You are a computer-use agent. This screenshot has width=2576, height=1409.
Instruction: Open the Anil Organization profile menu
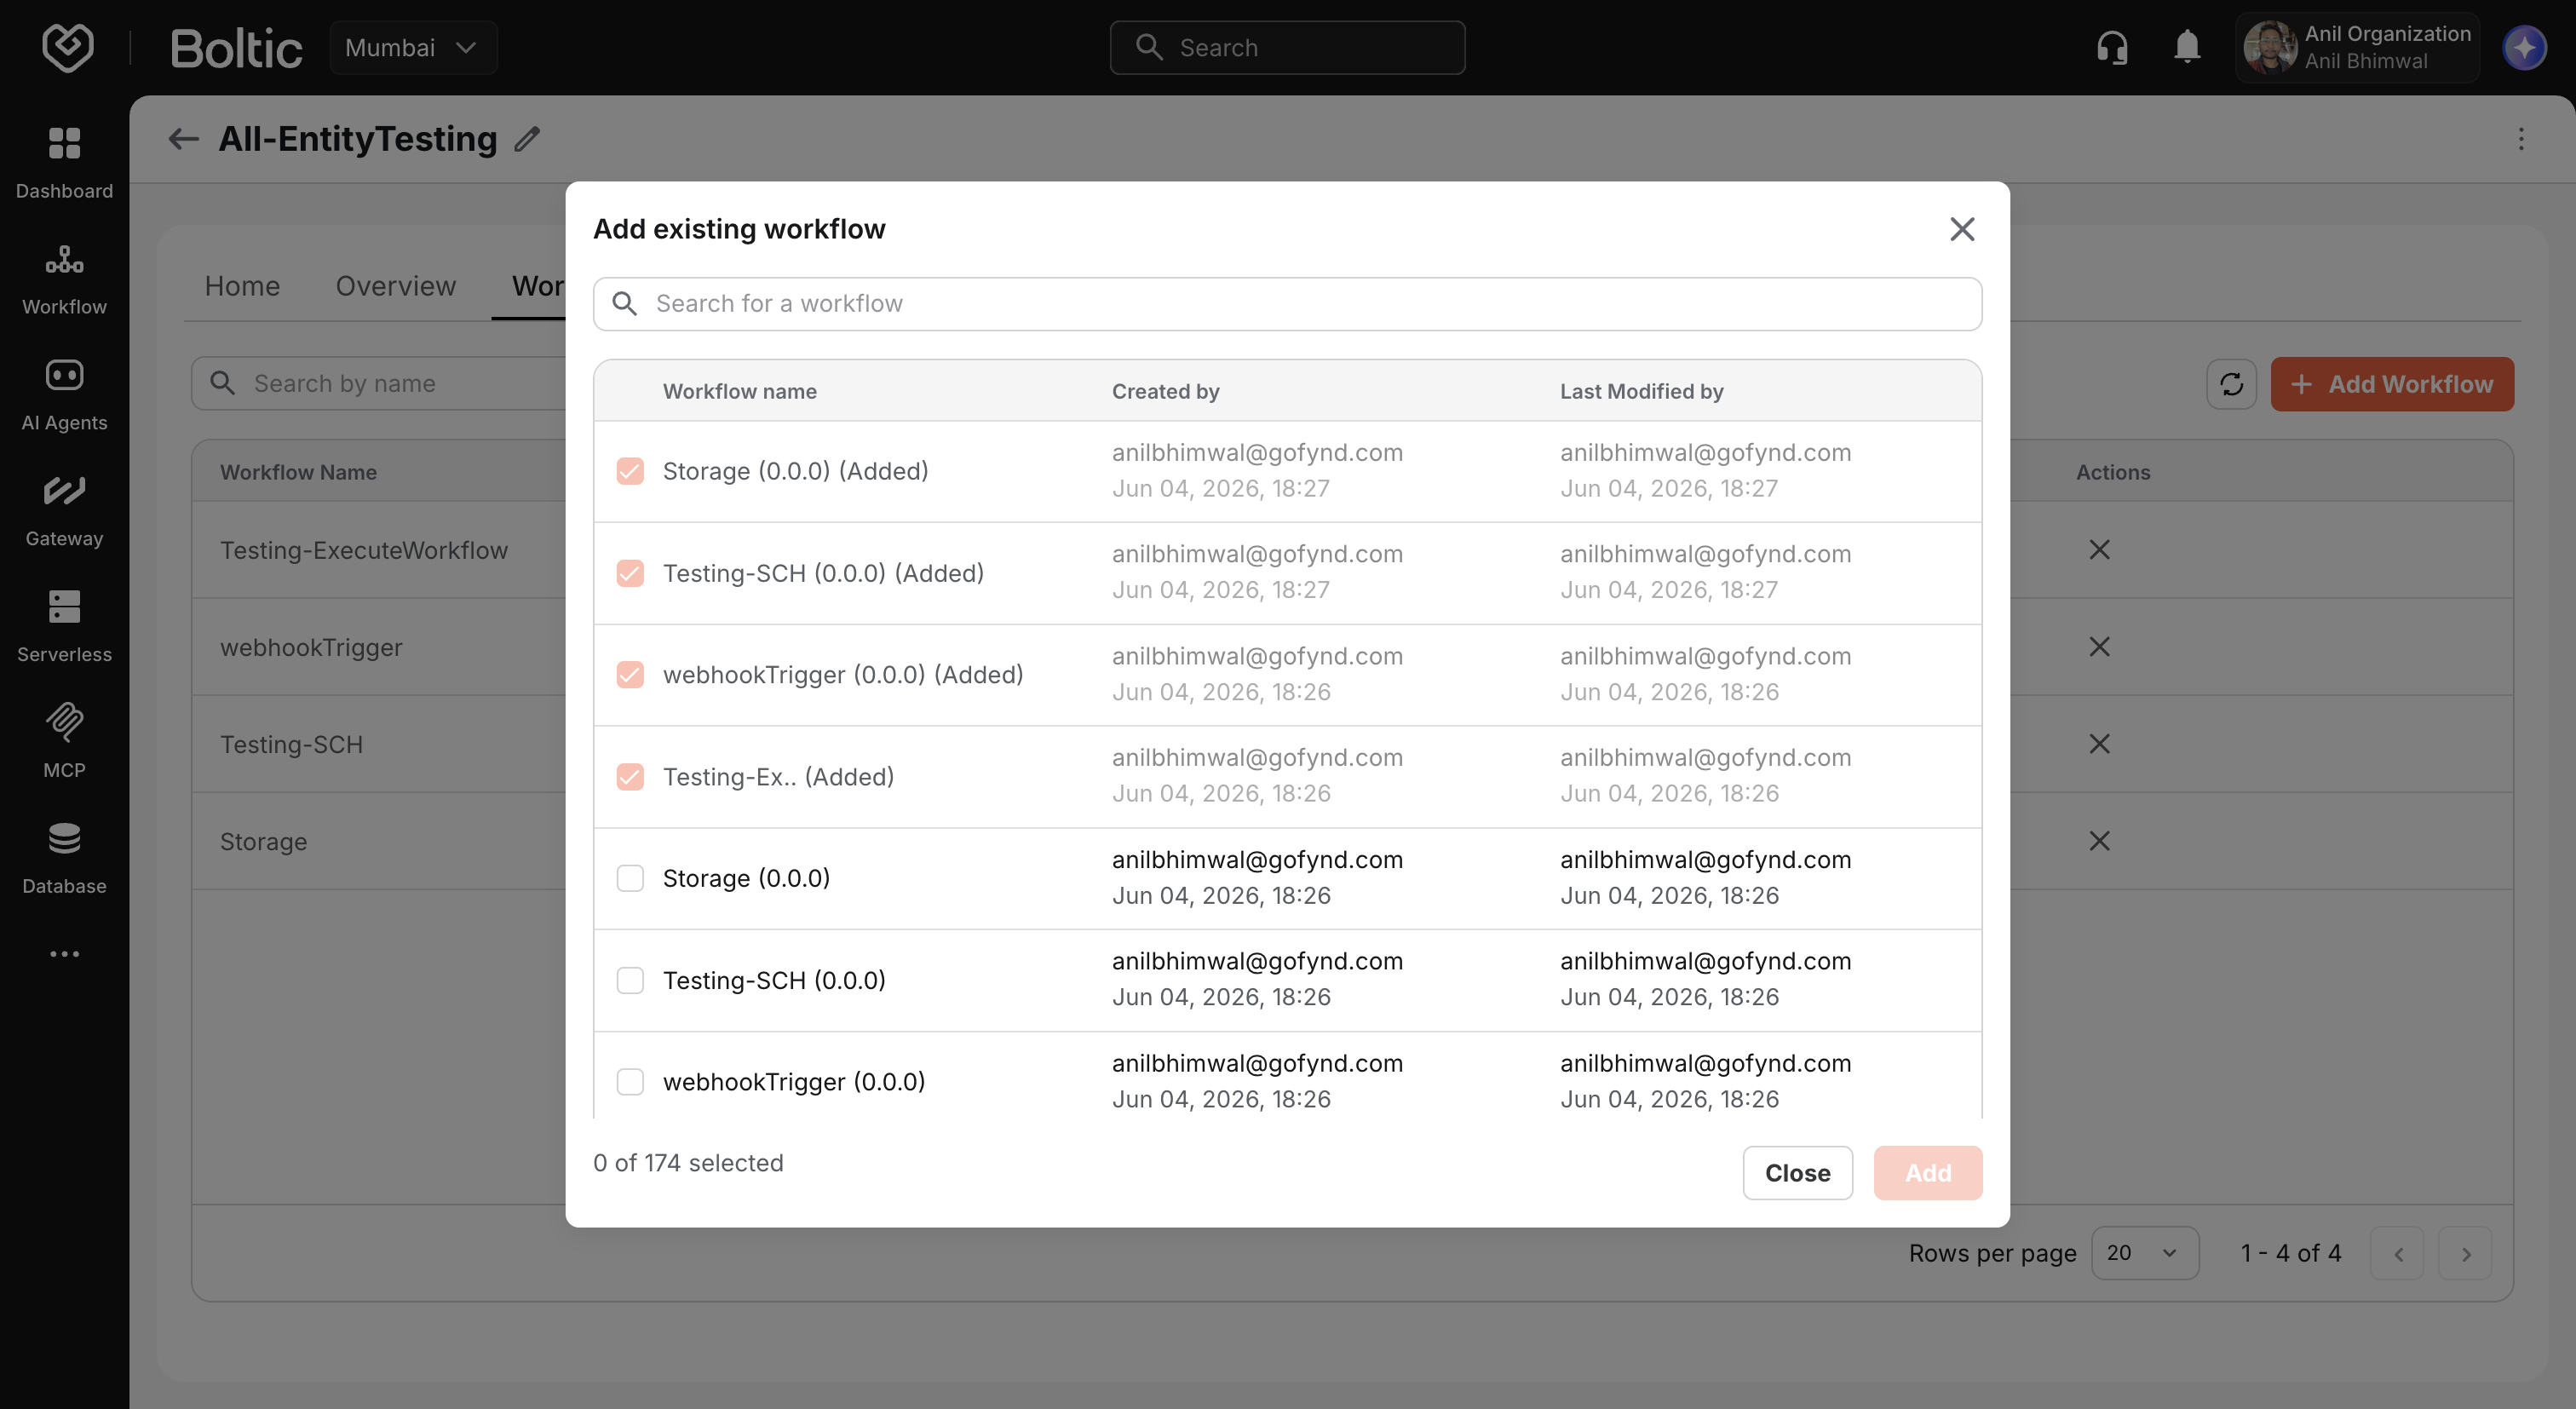2357,47
